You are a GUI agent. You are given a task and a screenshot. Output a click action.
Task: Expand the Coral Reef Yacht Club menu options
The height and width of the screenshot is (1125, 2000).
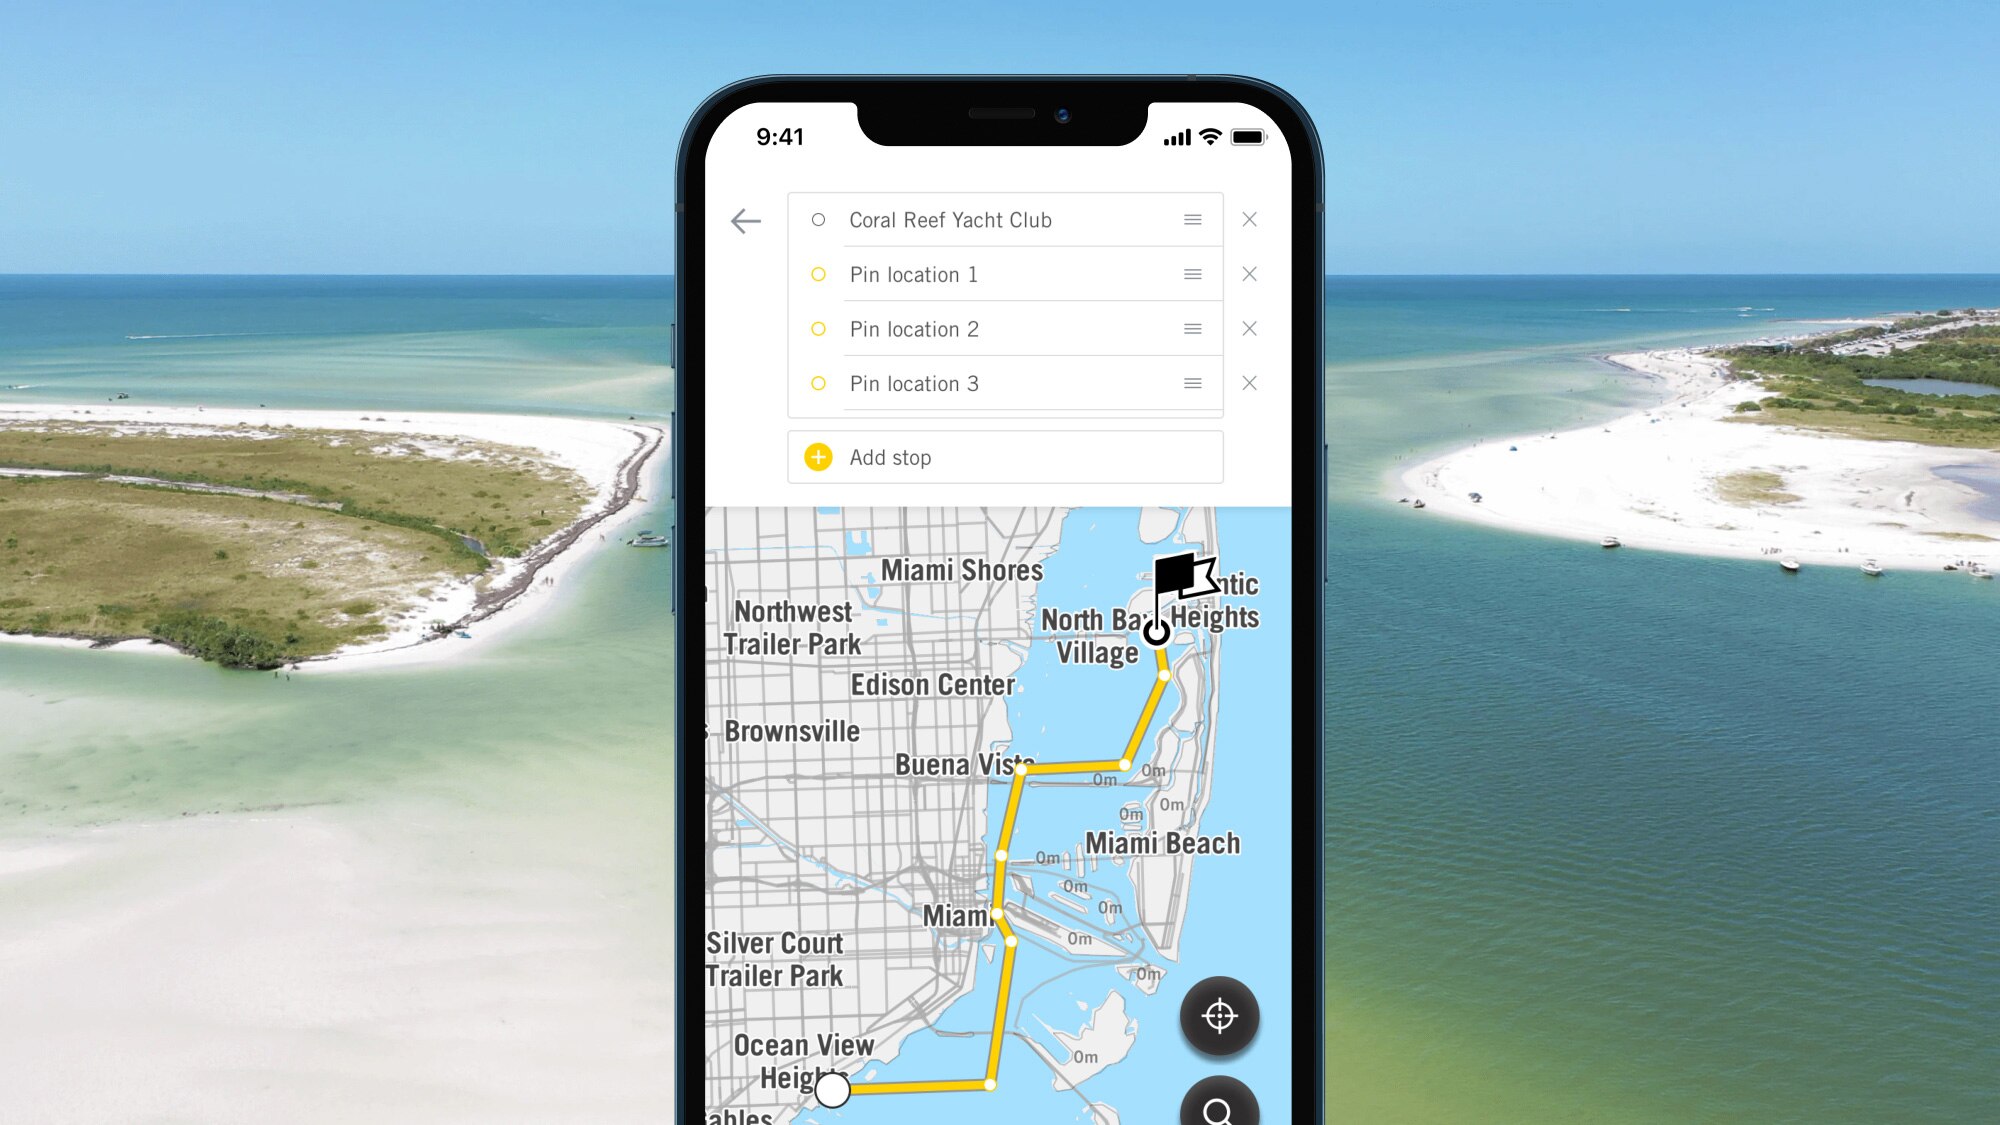pos(1191,220)
